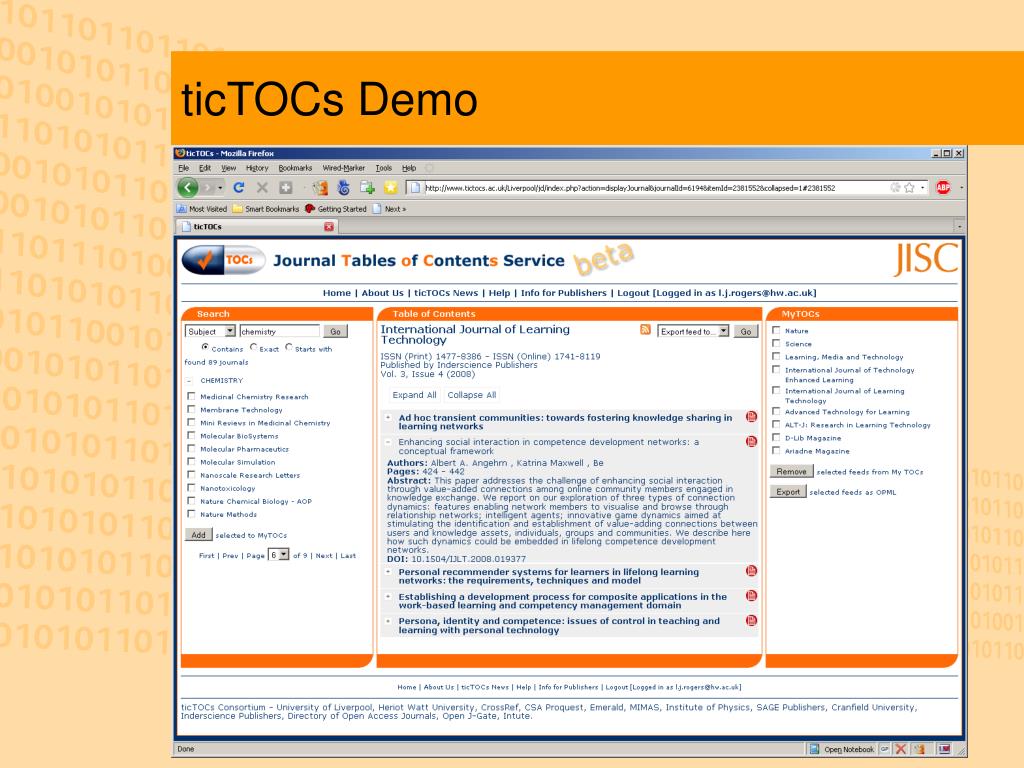Click the Export as OPML button
Screen dimensions: 1024x768
[x=788, y=491]
